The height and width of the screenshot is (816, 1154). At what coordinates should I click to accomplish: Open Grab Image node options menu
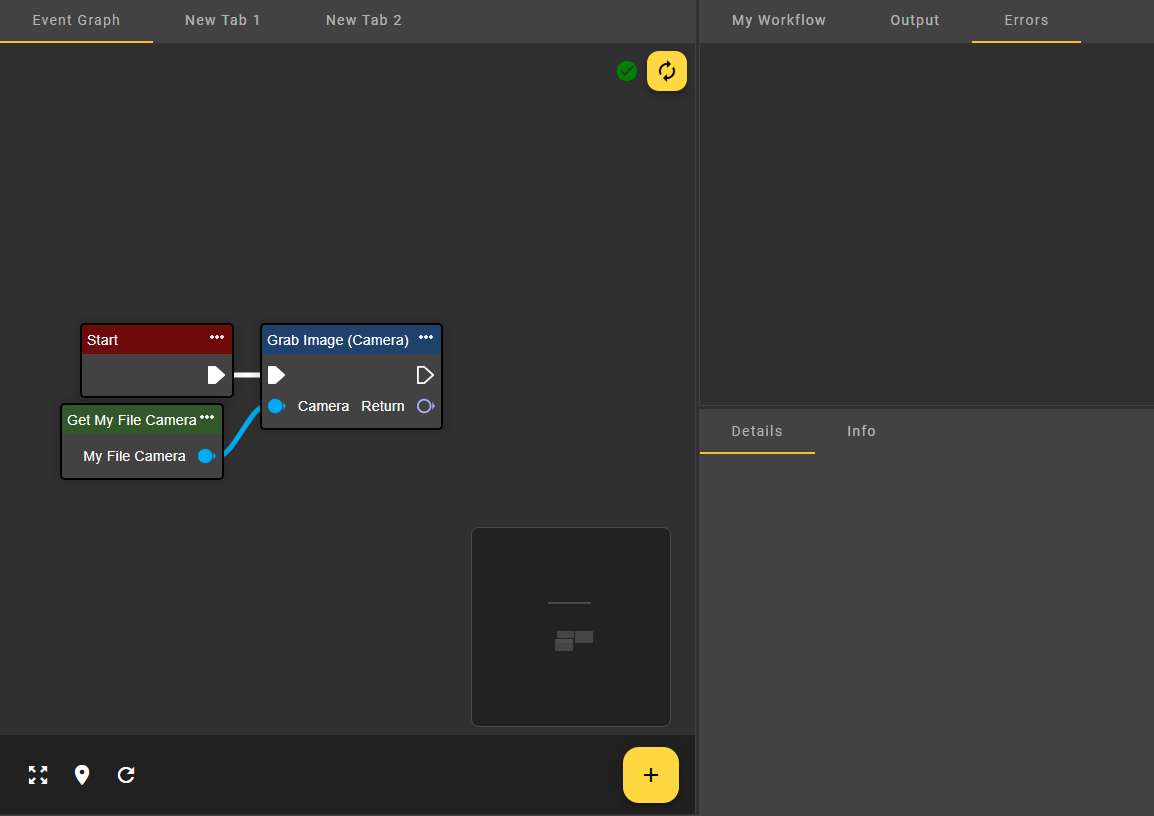click(426, 338)
